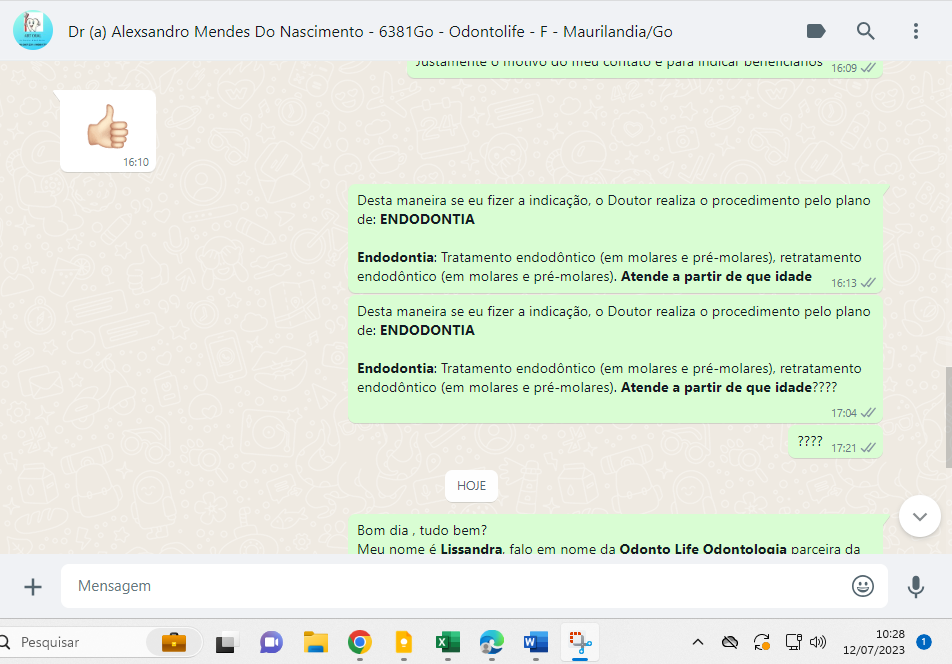Viewport: 952px width, 664px height.
Task: Search within this conversation
Action: click(x=865, y=31)
